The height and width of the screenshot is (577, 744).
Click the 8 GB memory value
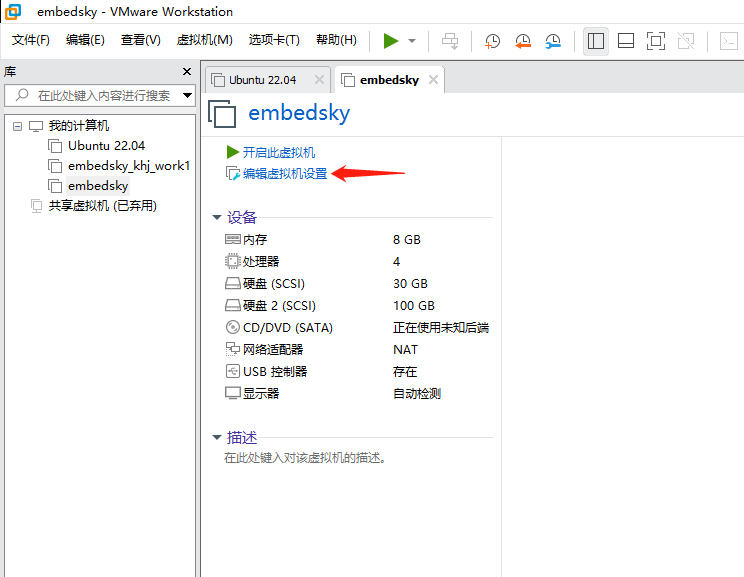pos(407,240)
